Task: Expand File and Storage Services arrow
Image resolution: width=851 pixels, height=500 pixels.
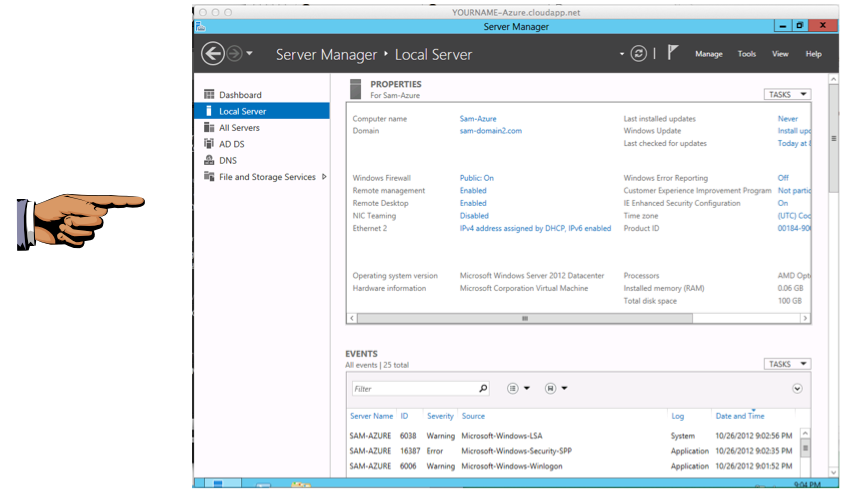Action: coord(324,177)
